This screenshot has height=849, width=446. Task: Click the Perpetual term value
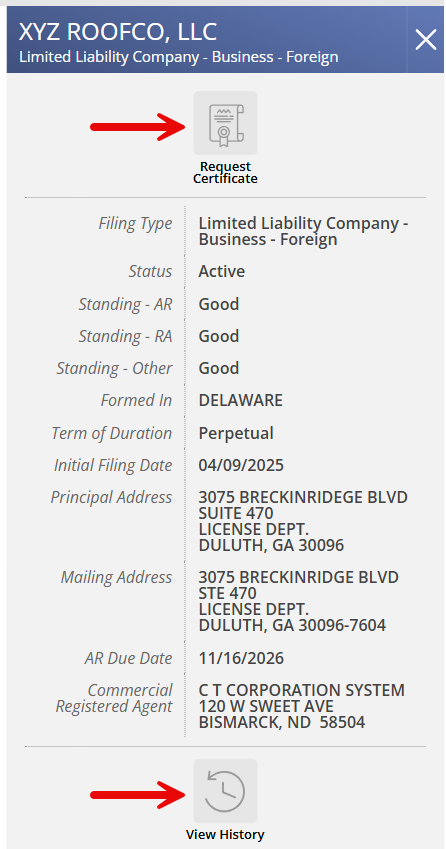(x=236, y=434)
